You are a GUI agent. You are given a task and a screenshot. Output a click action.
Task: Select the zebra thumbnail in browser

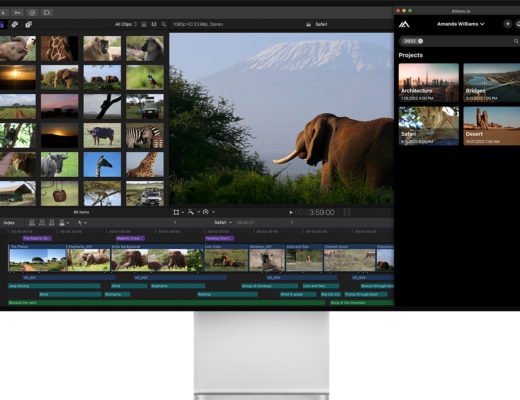pyautogui.click(x=145, y=135)
